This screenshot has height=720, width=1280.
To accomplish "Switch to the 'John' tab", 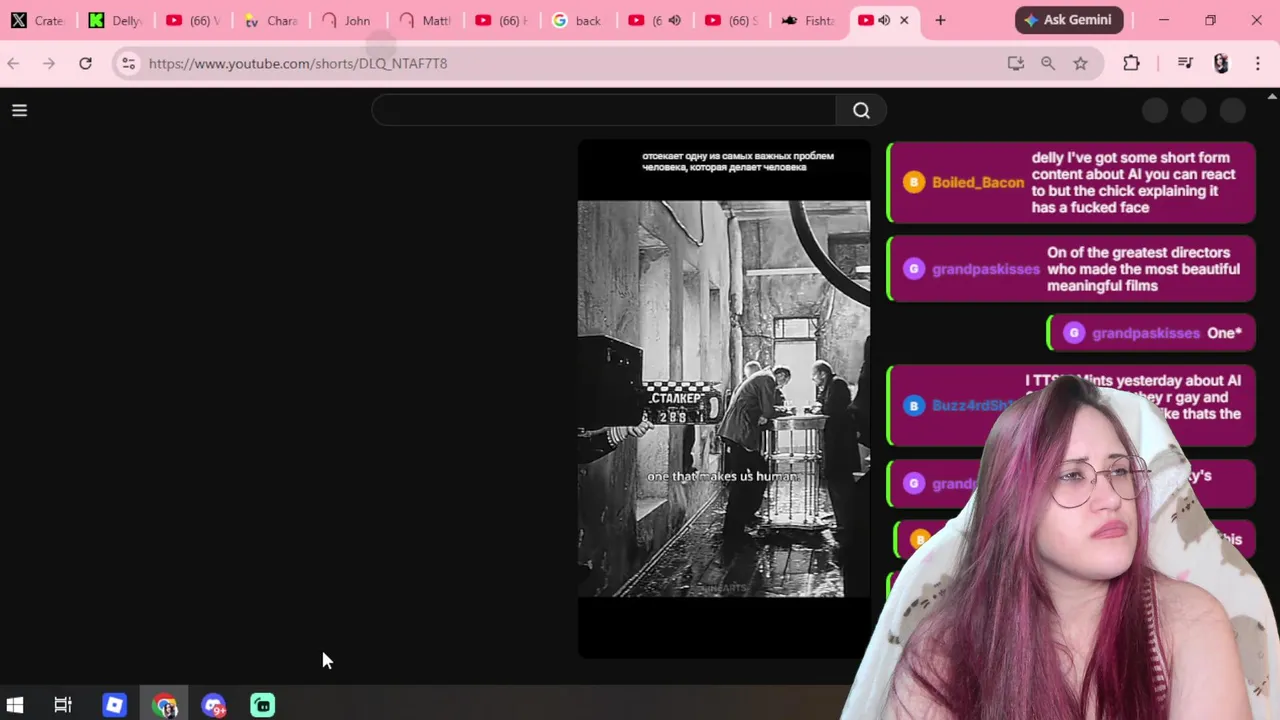I will 347,20.
